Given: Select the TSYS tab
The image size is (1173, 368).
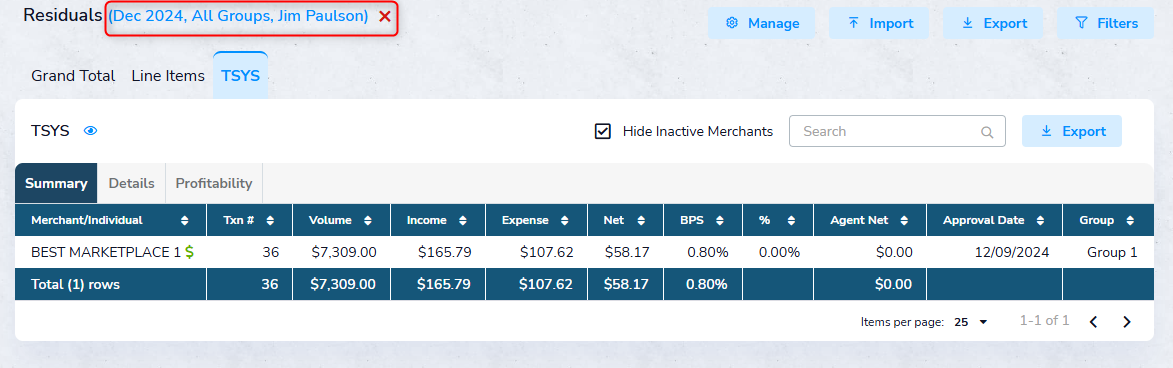Looking at the screenshot, I should click(240, 76).
